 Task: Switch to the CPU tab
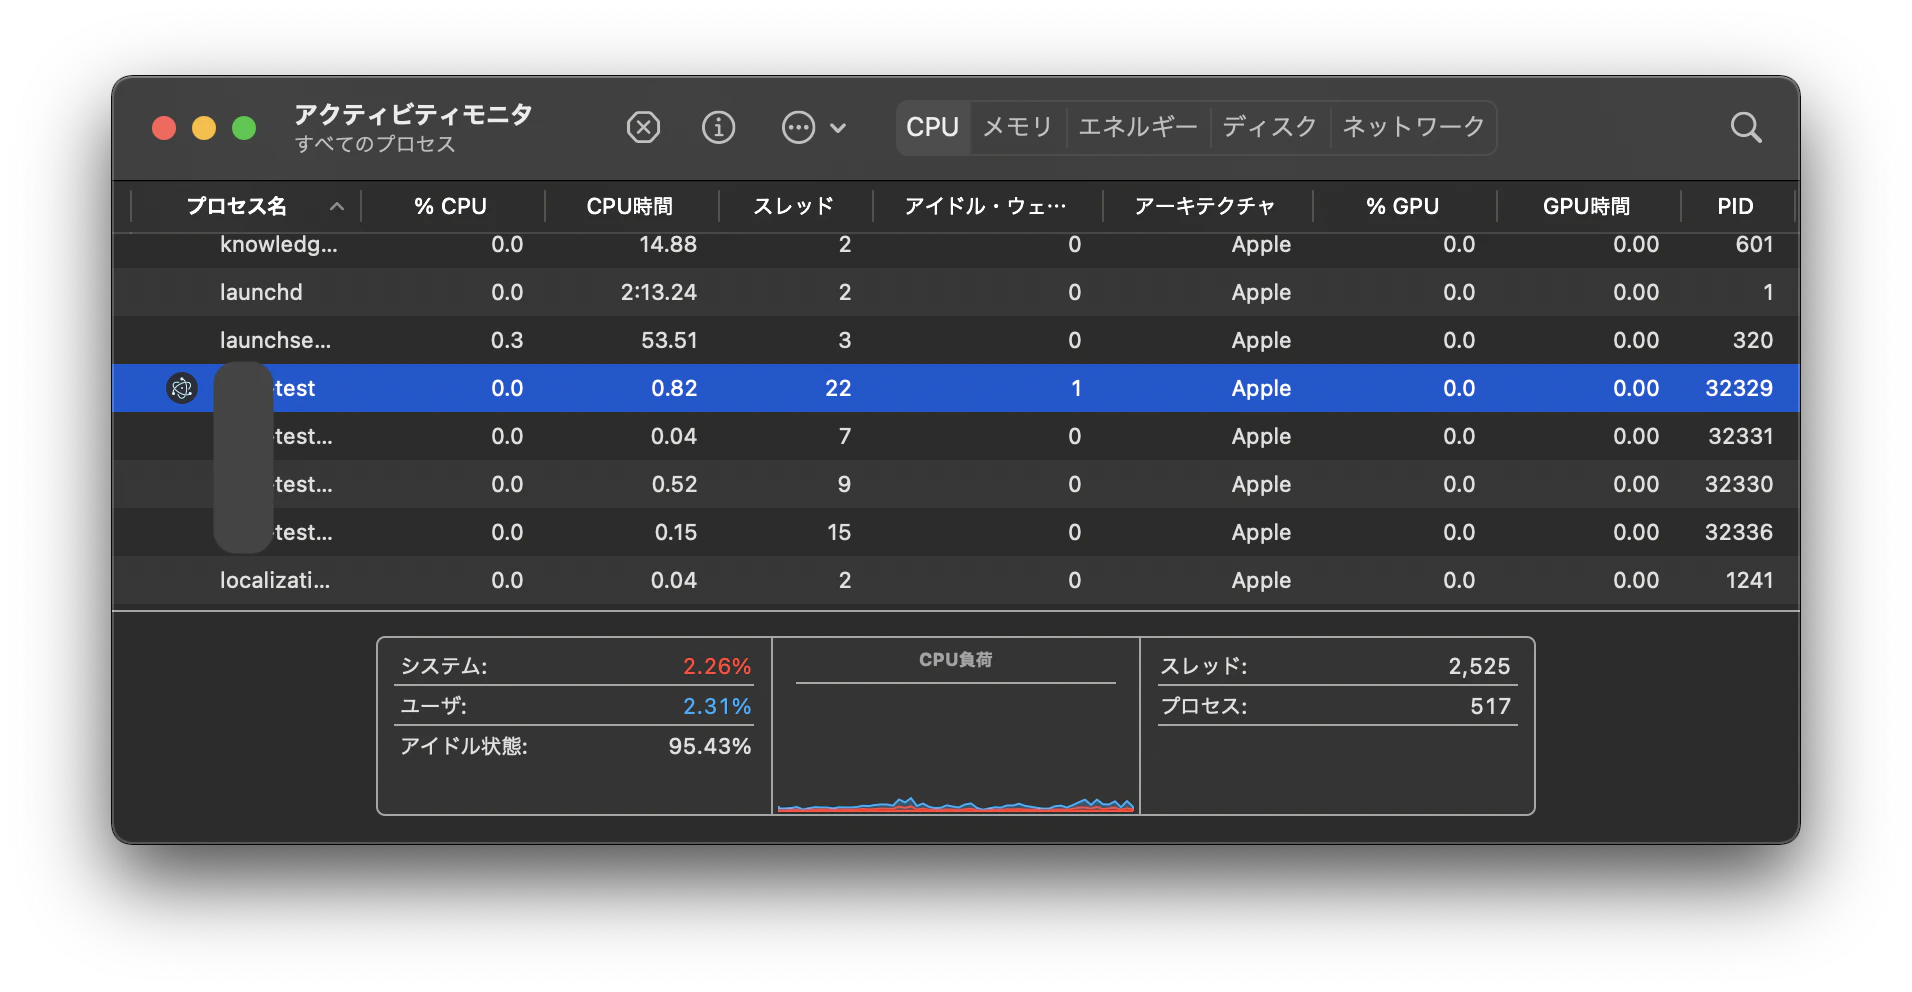pyautogui.click(x=932, y=127)
